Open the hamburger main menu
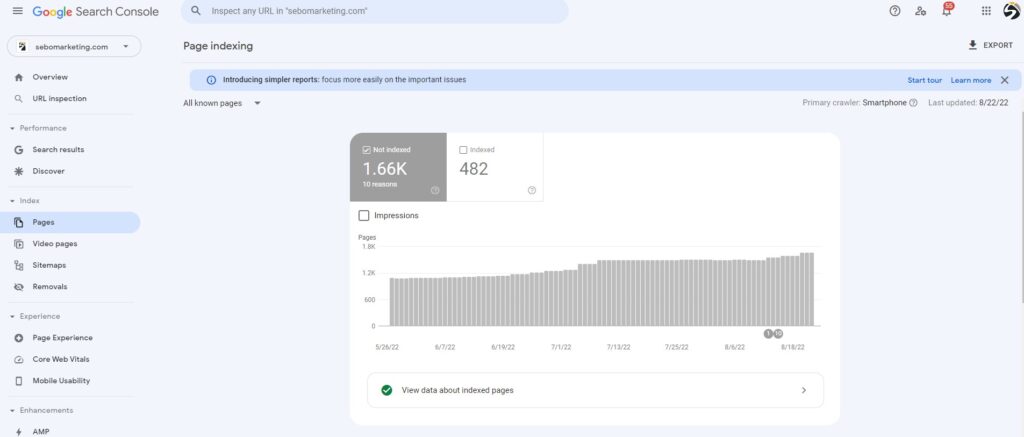The image size is (1024, 437). (x=18, y=11)
